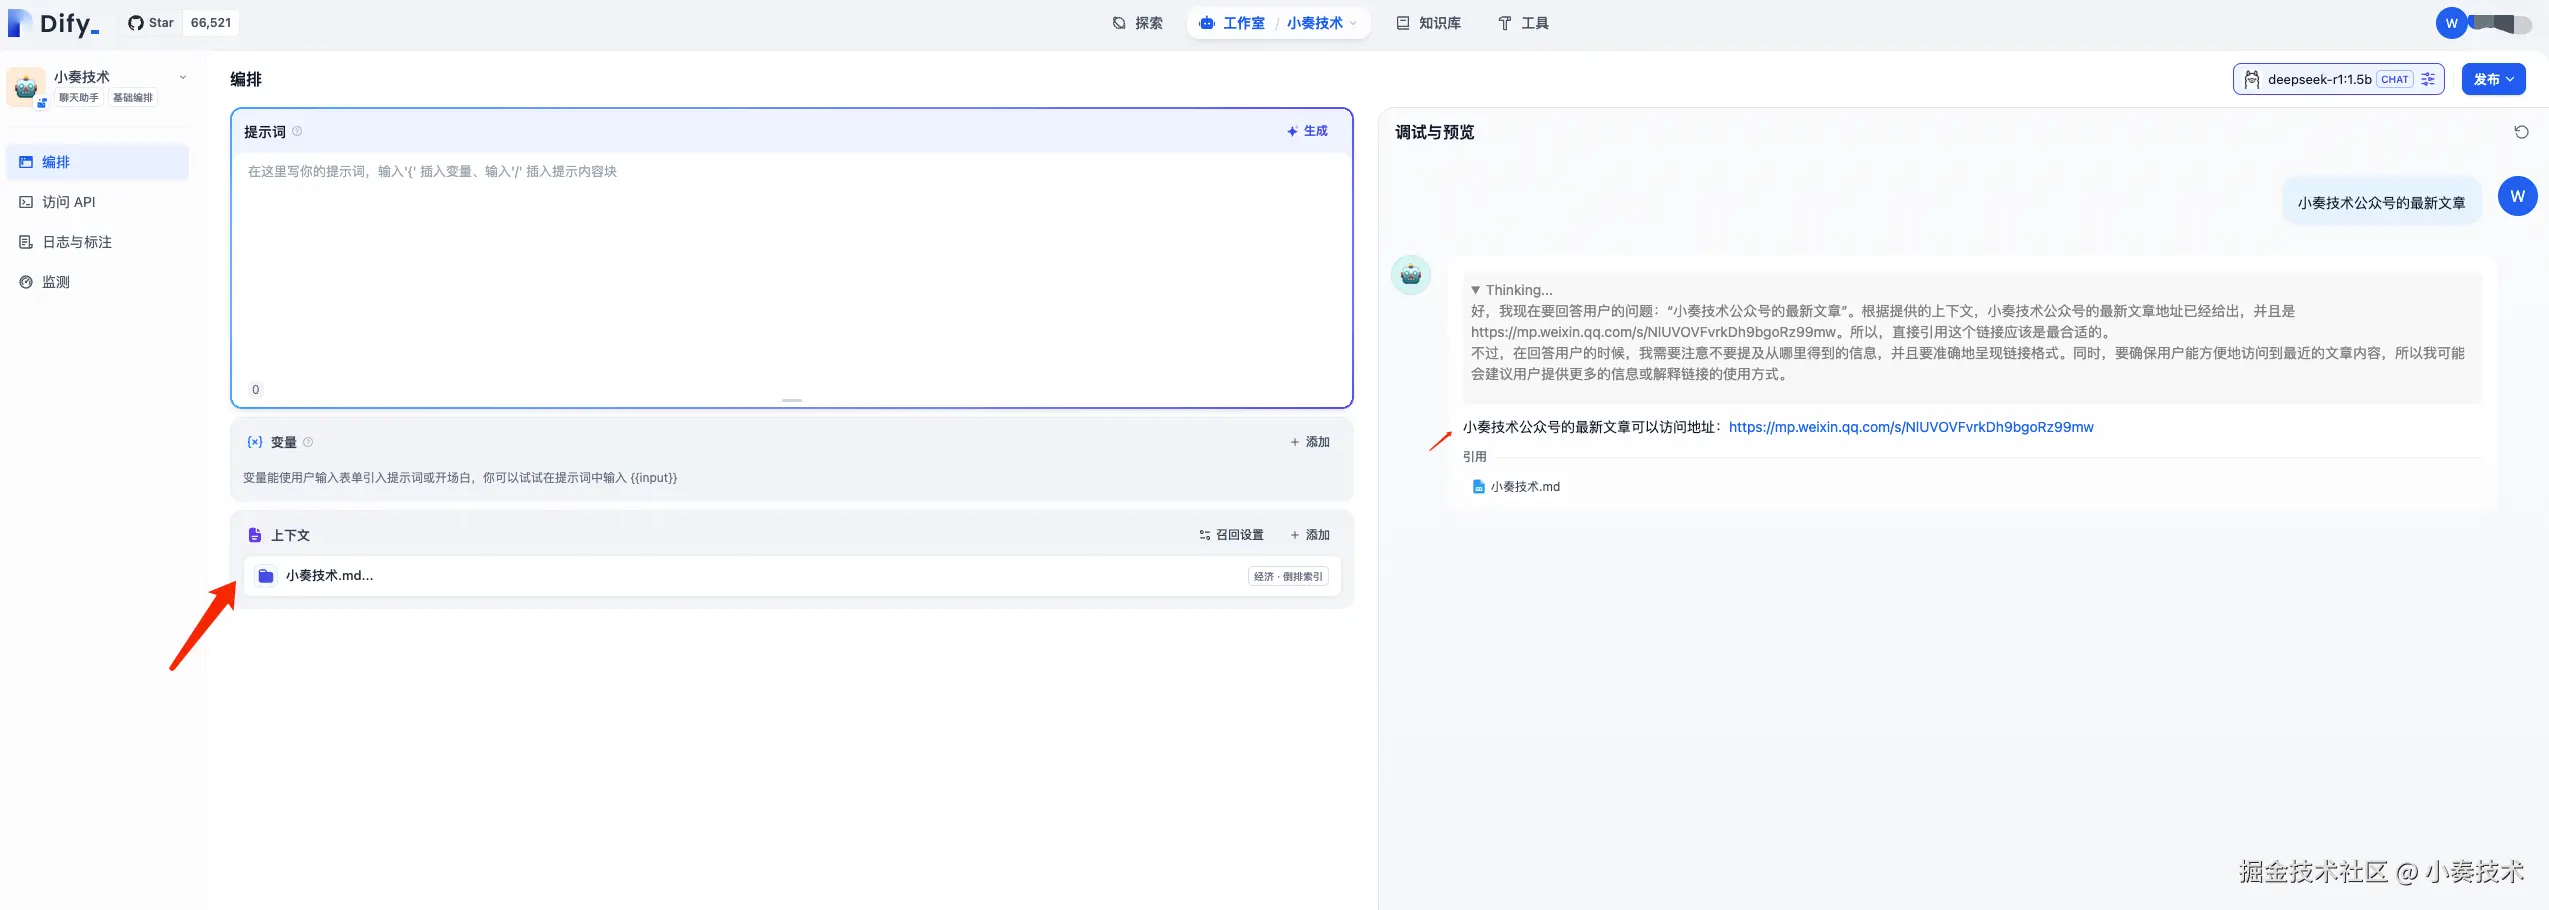Click the W avatar beside the chat message
This screenshot has height=910, width=2549.
pyautogui.click(x=2517, y=196)
